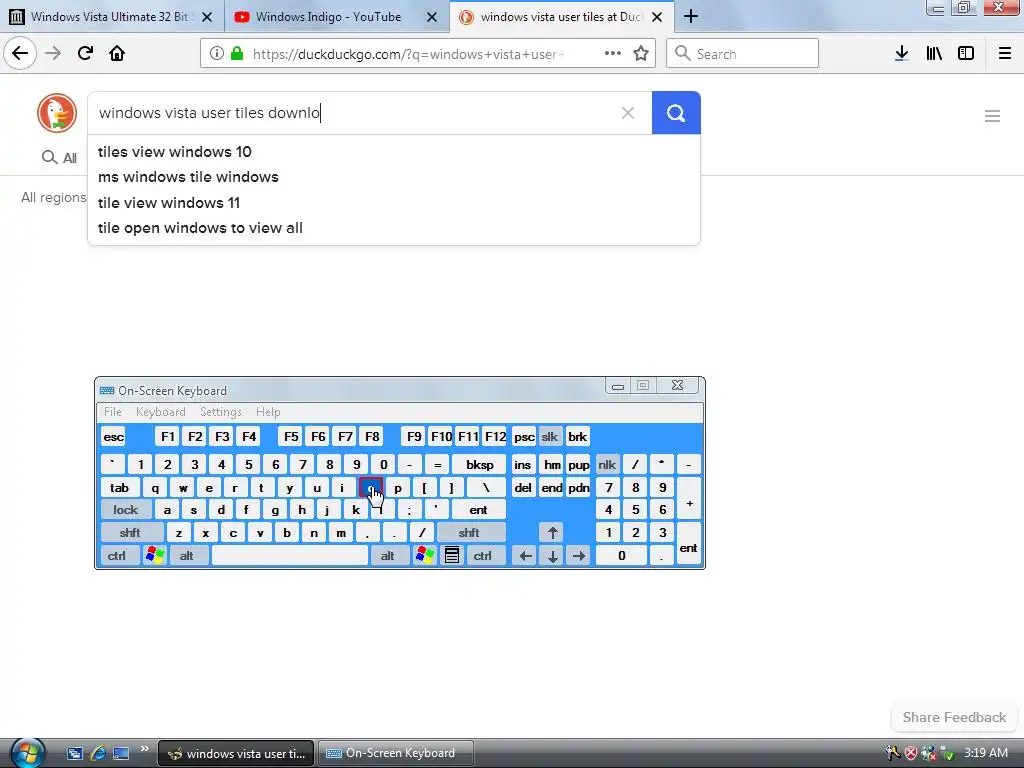Open the Settings menu in On-Screen Keyboard
The width and height of the screenshot is (1024, 768).
221,412
